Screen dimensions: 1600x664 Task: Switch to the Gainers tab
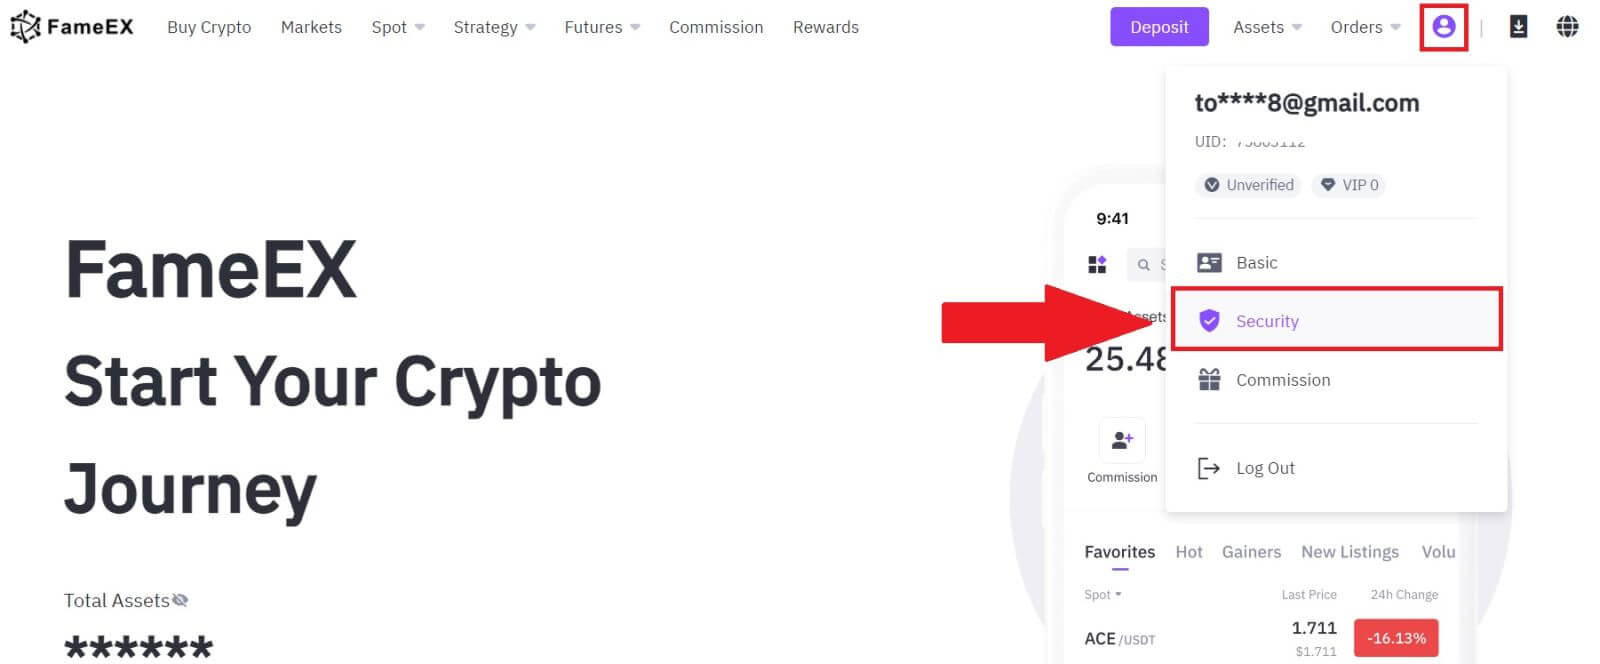point(1251,551)
